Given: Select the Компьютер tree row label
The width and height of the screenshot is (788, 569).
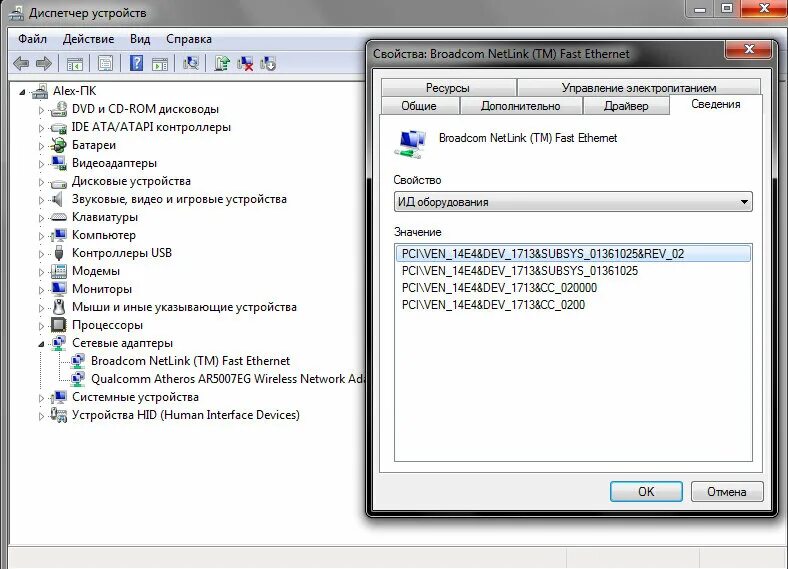Looking at the screenshot, I should click(x=104, y=235).
